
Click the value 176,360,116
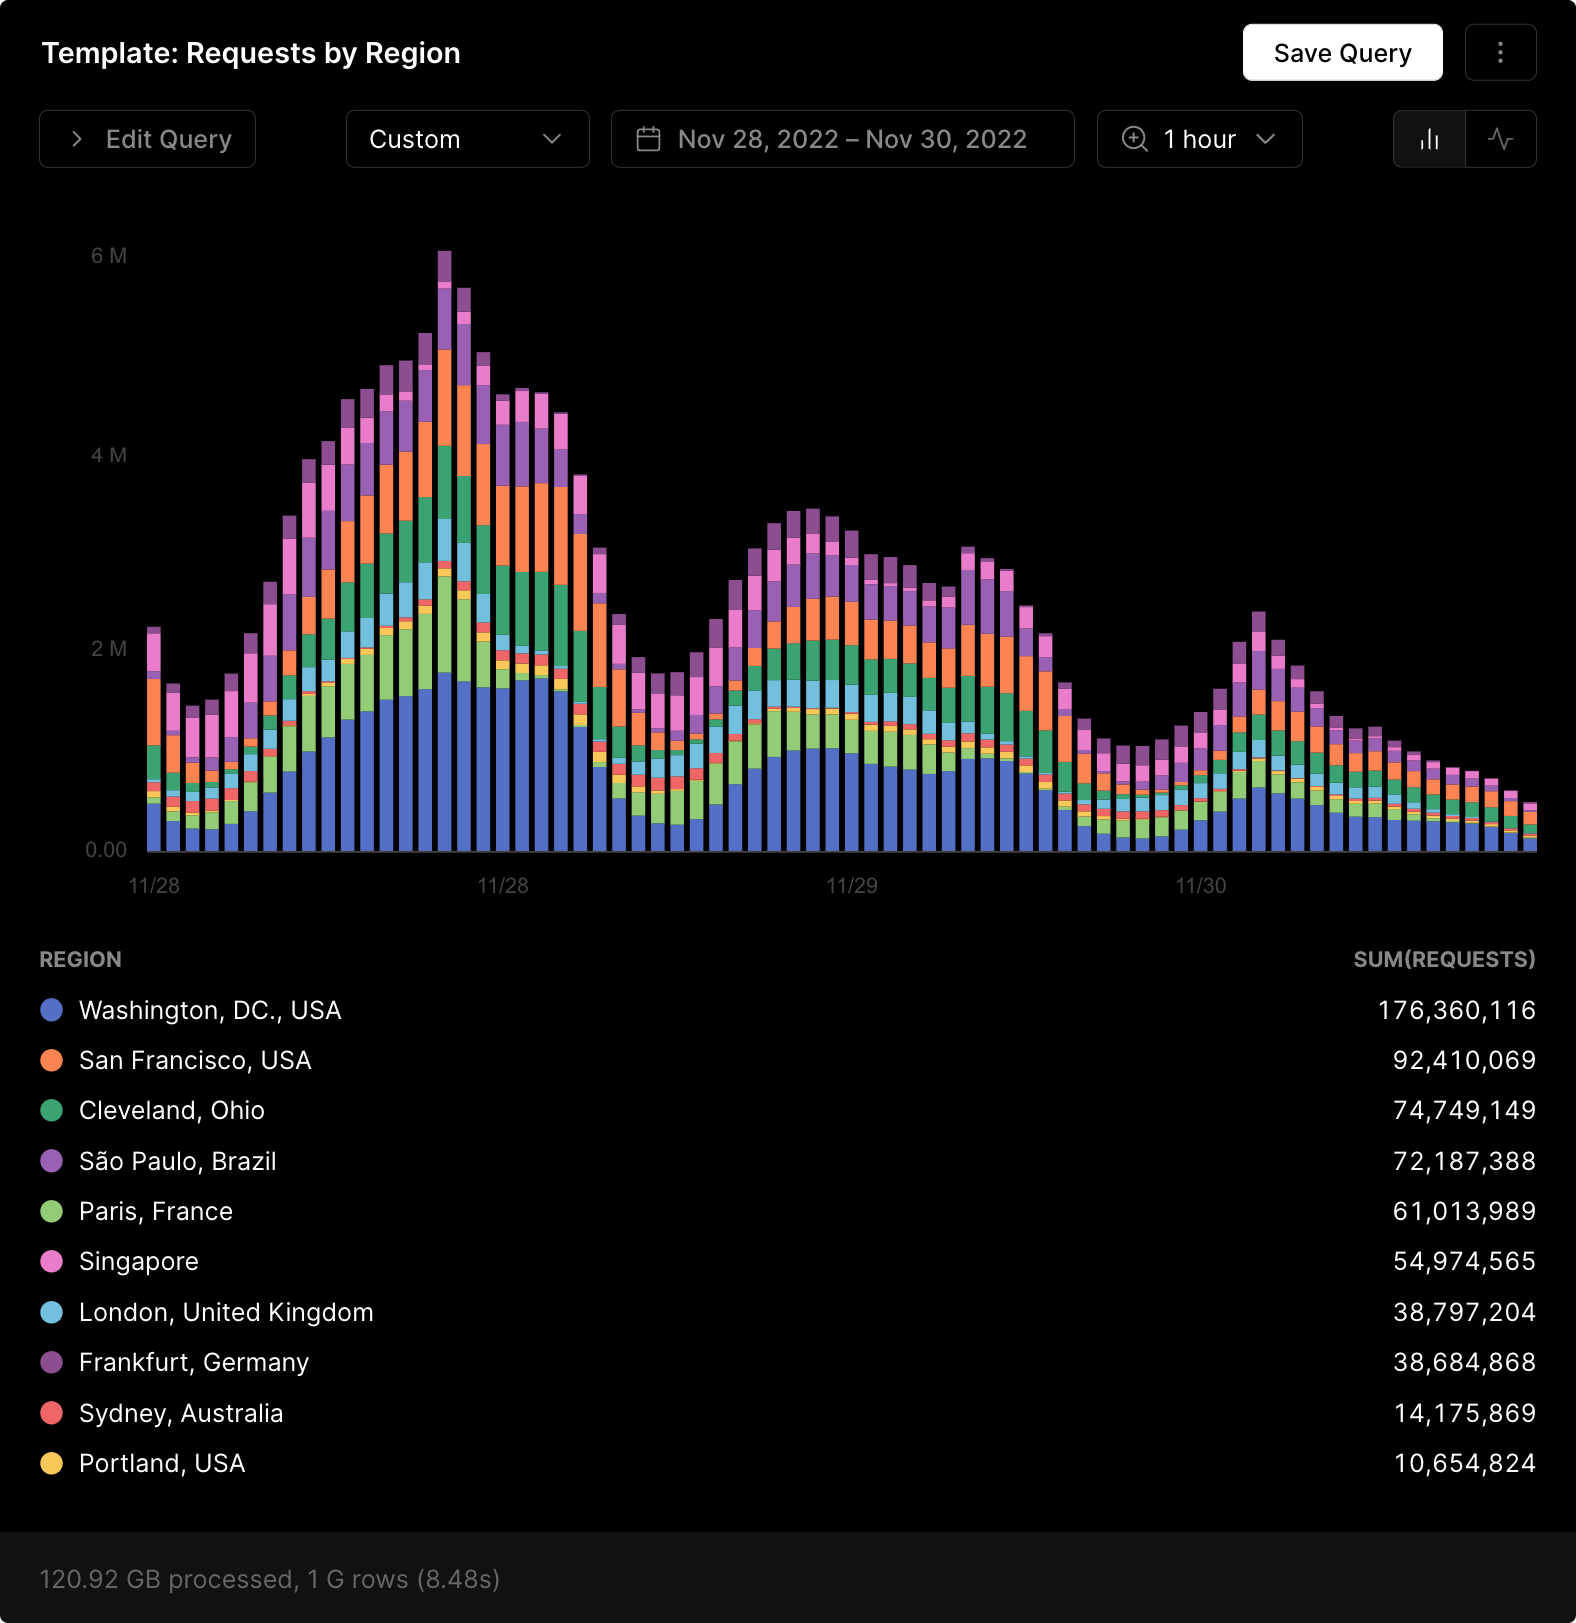[1456, 1010]
